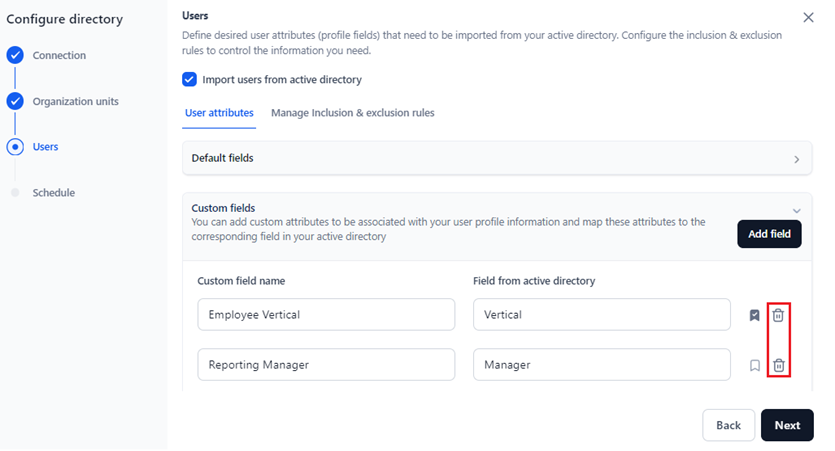Click the Back button
The image size is (835, 451).
click(728, 425)
